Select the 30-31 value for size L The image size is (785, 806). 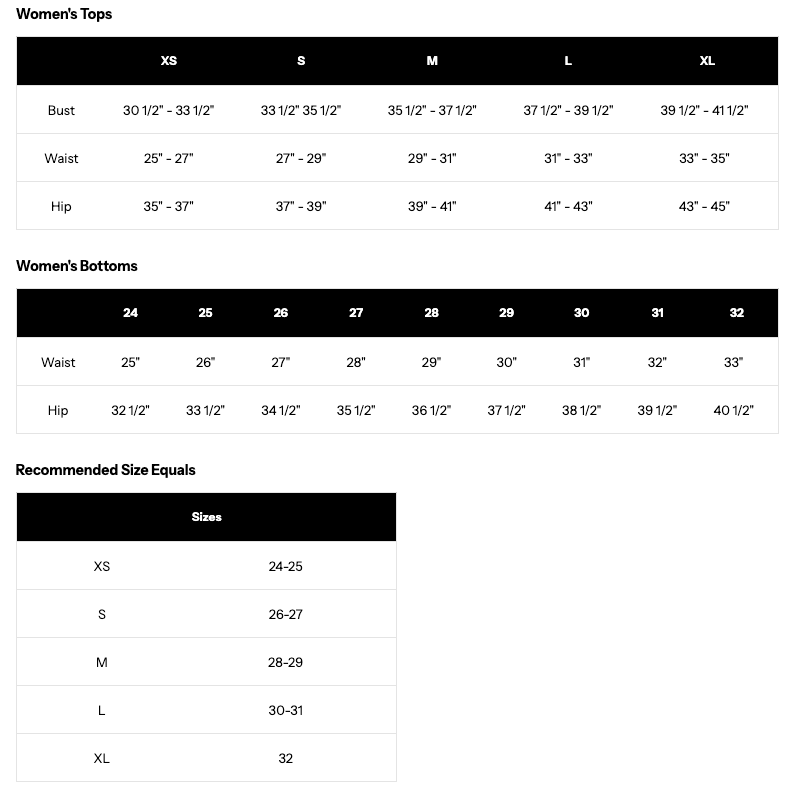click(x=285, y=710)
